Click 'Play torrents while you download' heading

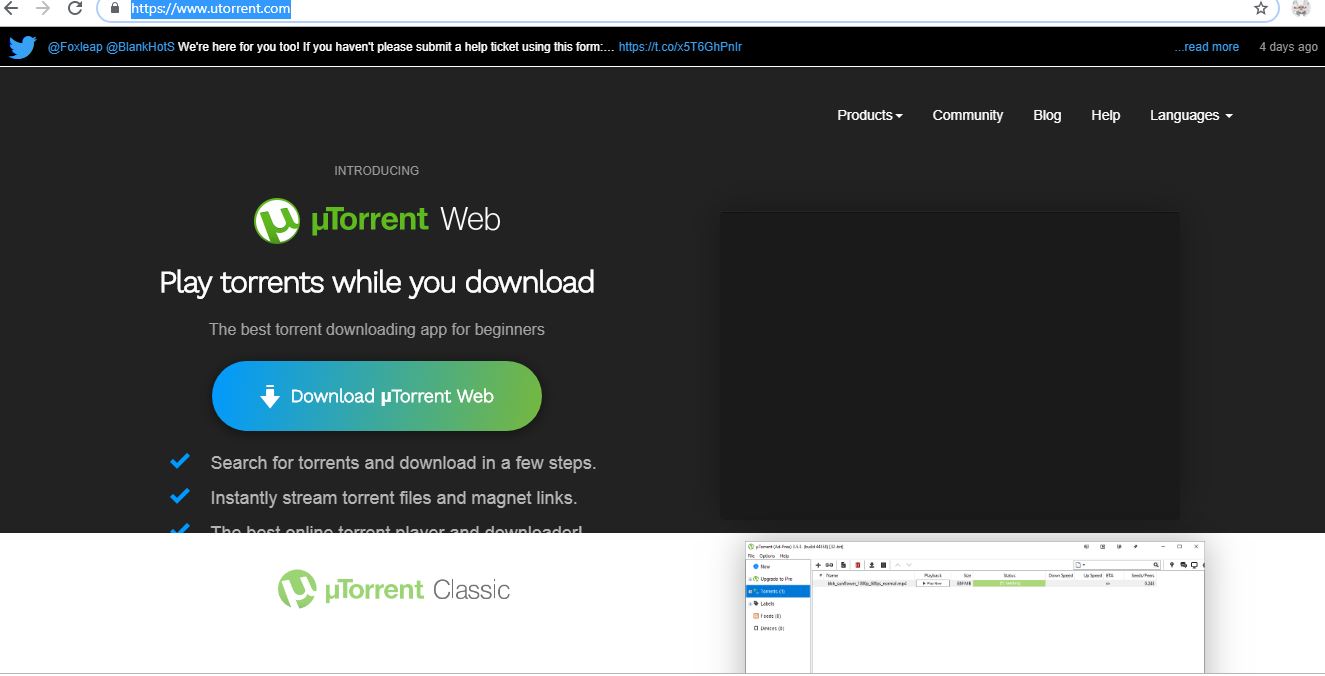(x=377, y=283)
